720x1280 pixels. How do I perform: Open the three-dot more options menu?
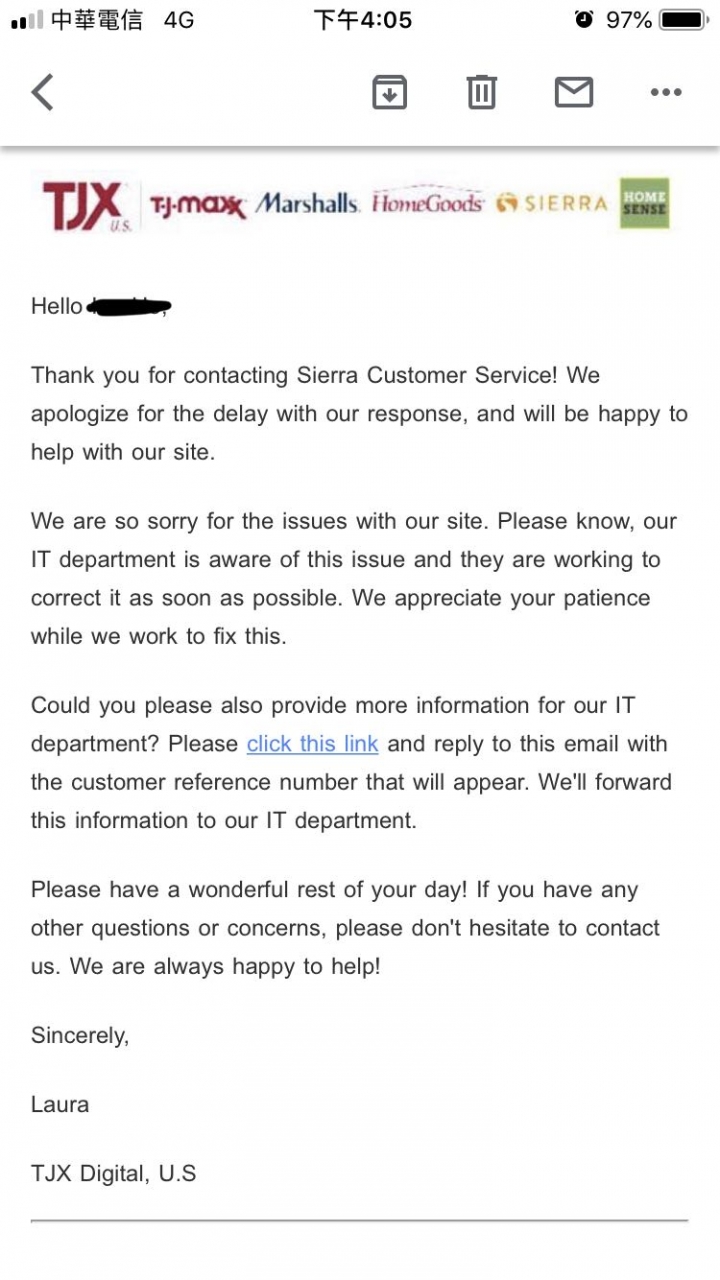pyautogui.click(x=666, y=92)
